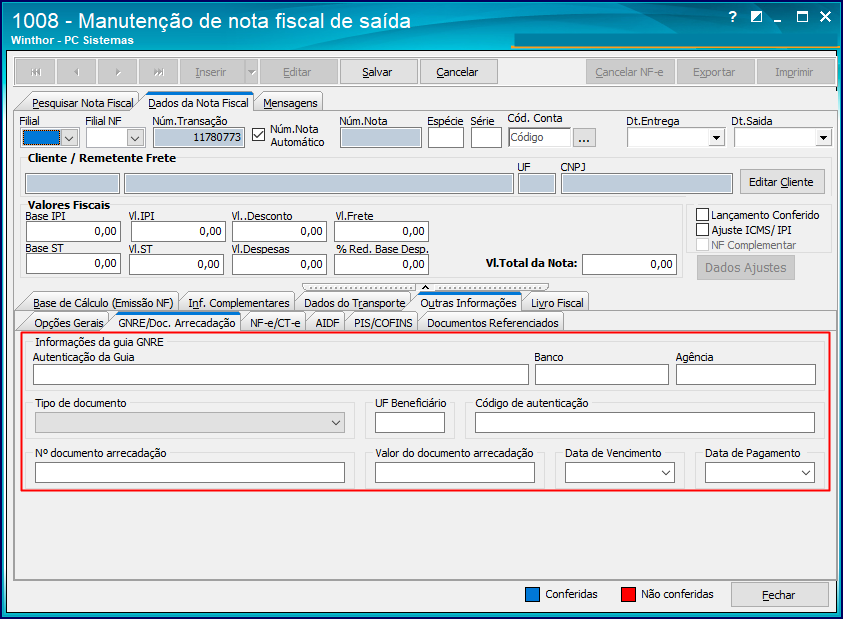This screenshot has height=619, width=843.
Task: Collapse panel with splitter up arrow
Action: (x=425, y=287)
